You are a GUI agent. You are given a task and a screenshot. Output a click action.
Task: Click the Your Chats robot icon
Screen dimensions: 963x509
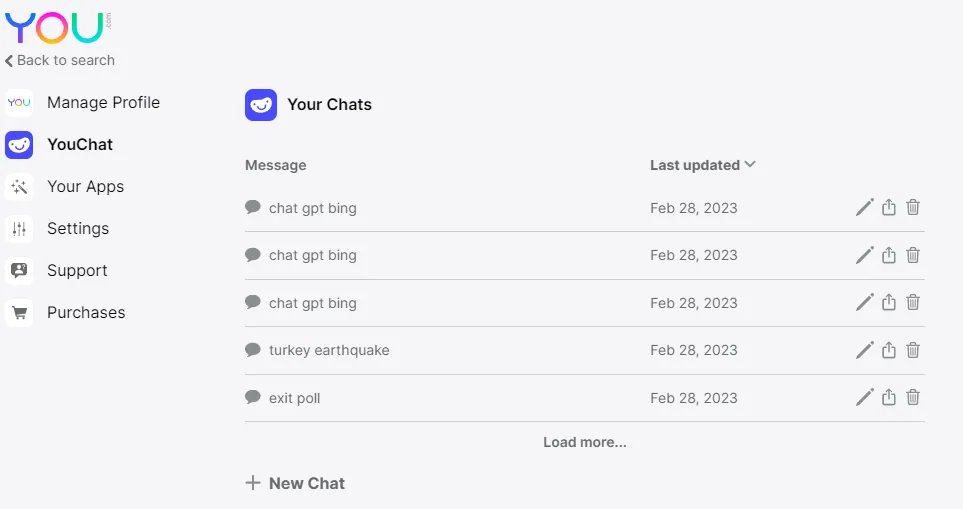[261, 105]
